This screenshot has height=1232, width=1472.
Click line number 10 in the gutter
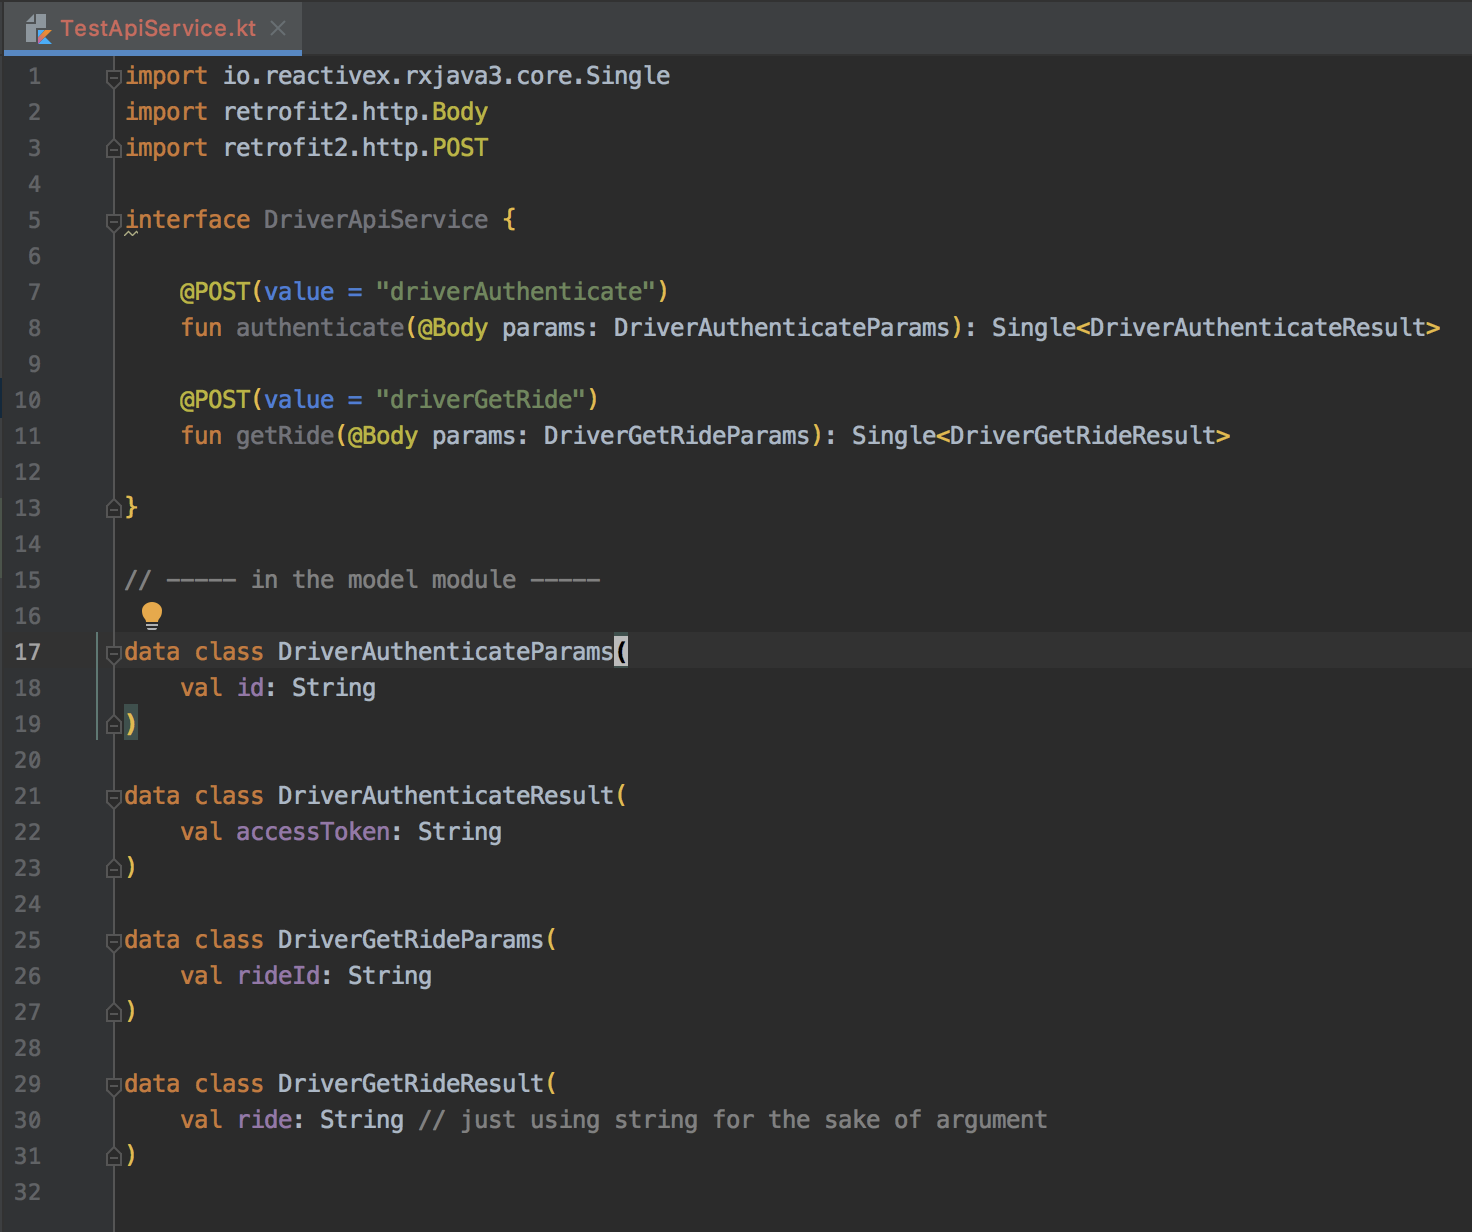coord(28,400)
